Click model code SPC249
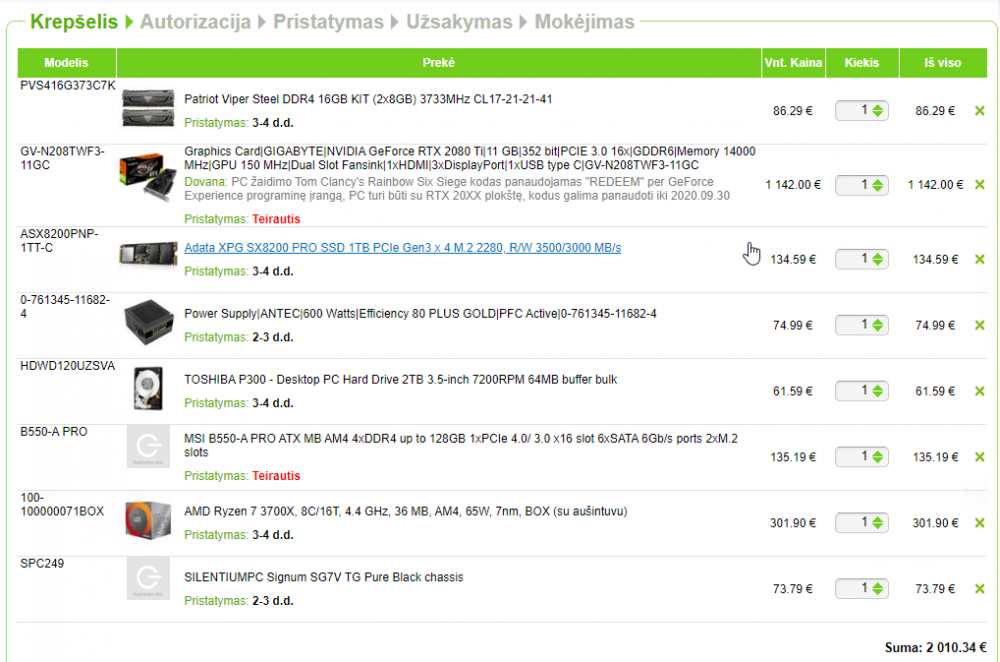 tap(42, 564)
